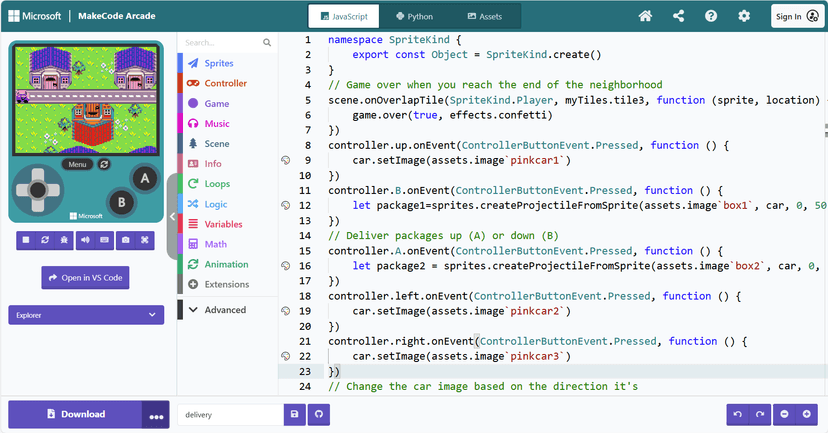Screen dimensions: 828x433
Task: Click the Microsoft logo
Action: [35, 16]
